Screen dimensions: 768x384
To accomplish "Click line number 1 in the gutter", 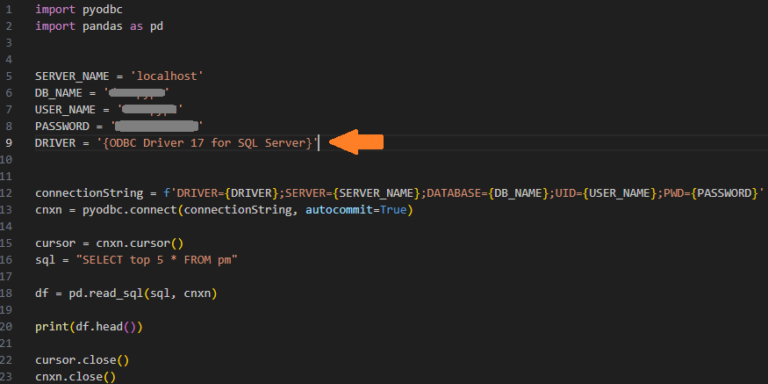I will click(8, 10).
